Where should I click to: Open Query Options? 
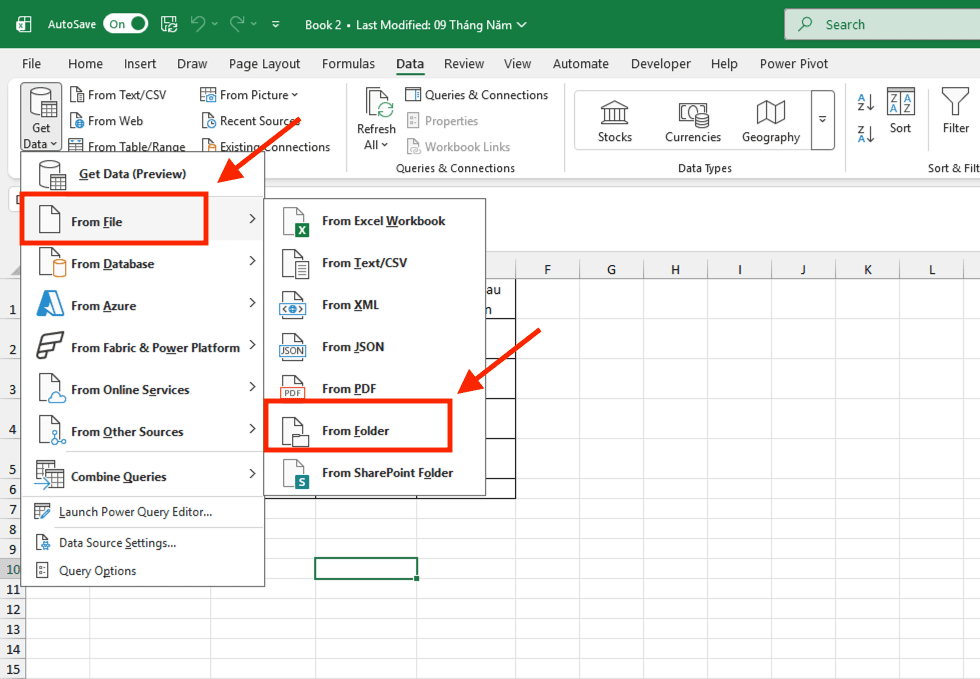pos(142,570)
